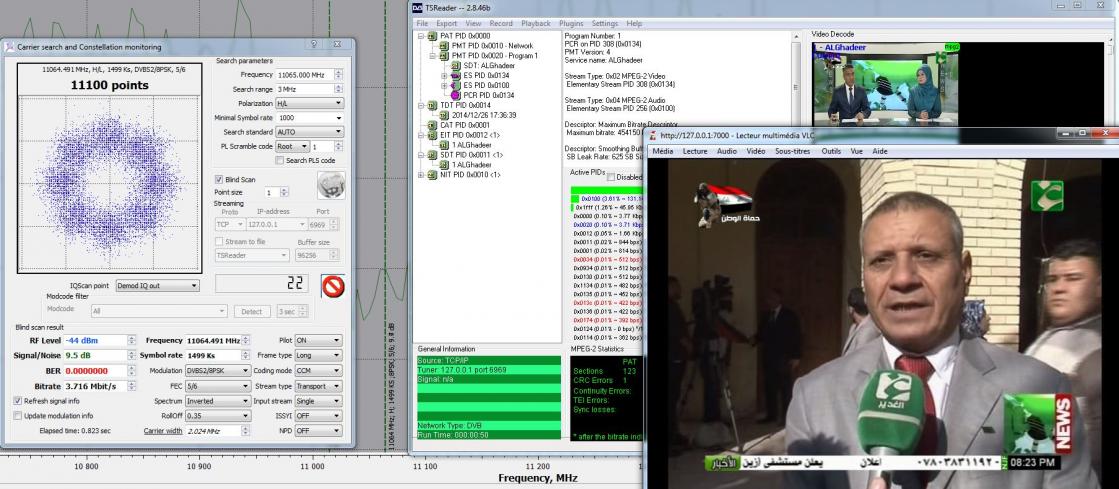Click the SDT PID 0x0011 node icon

coord(433,155)
